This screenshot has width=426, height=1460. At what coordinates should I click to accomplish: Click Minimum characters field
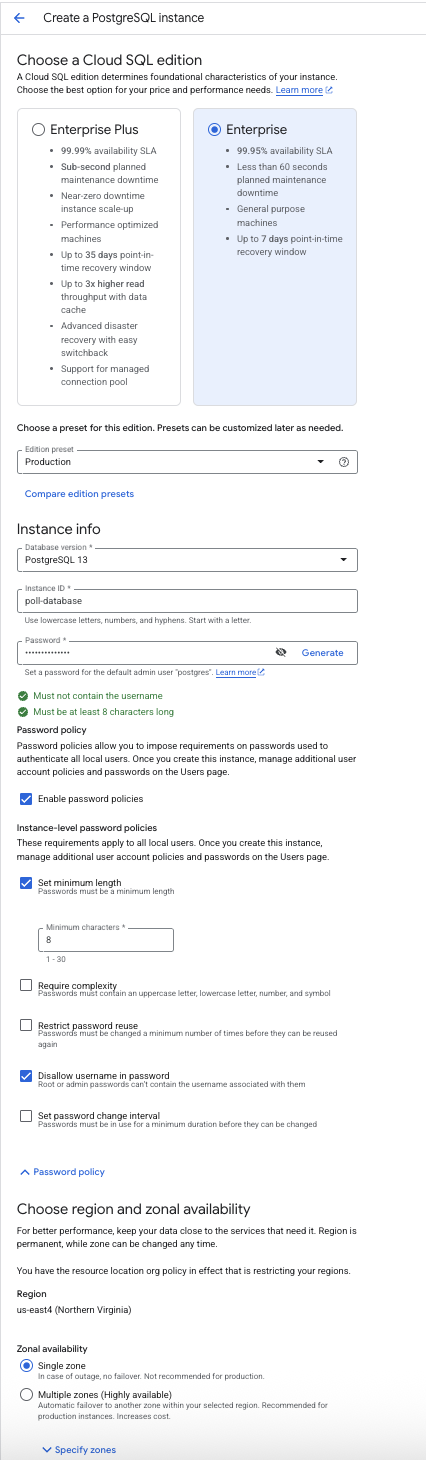click(106, 940)
